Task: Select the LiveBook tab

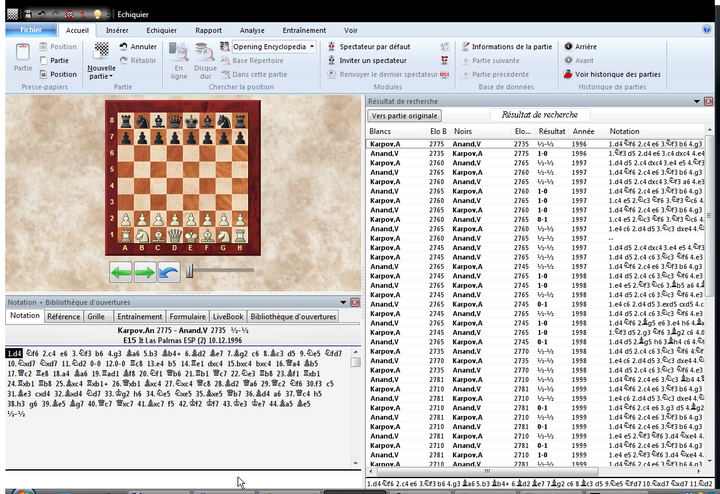Action: click(x=228, y=316)
